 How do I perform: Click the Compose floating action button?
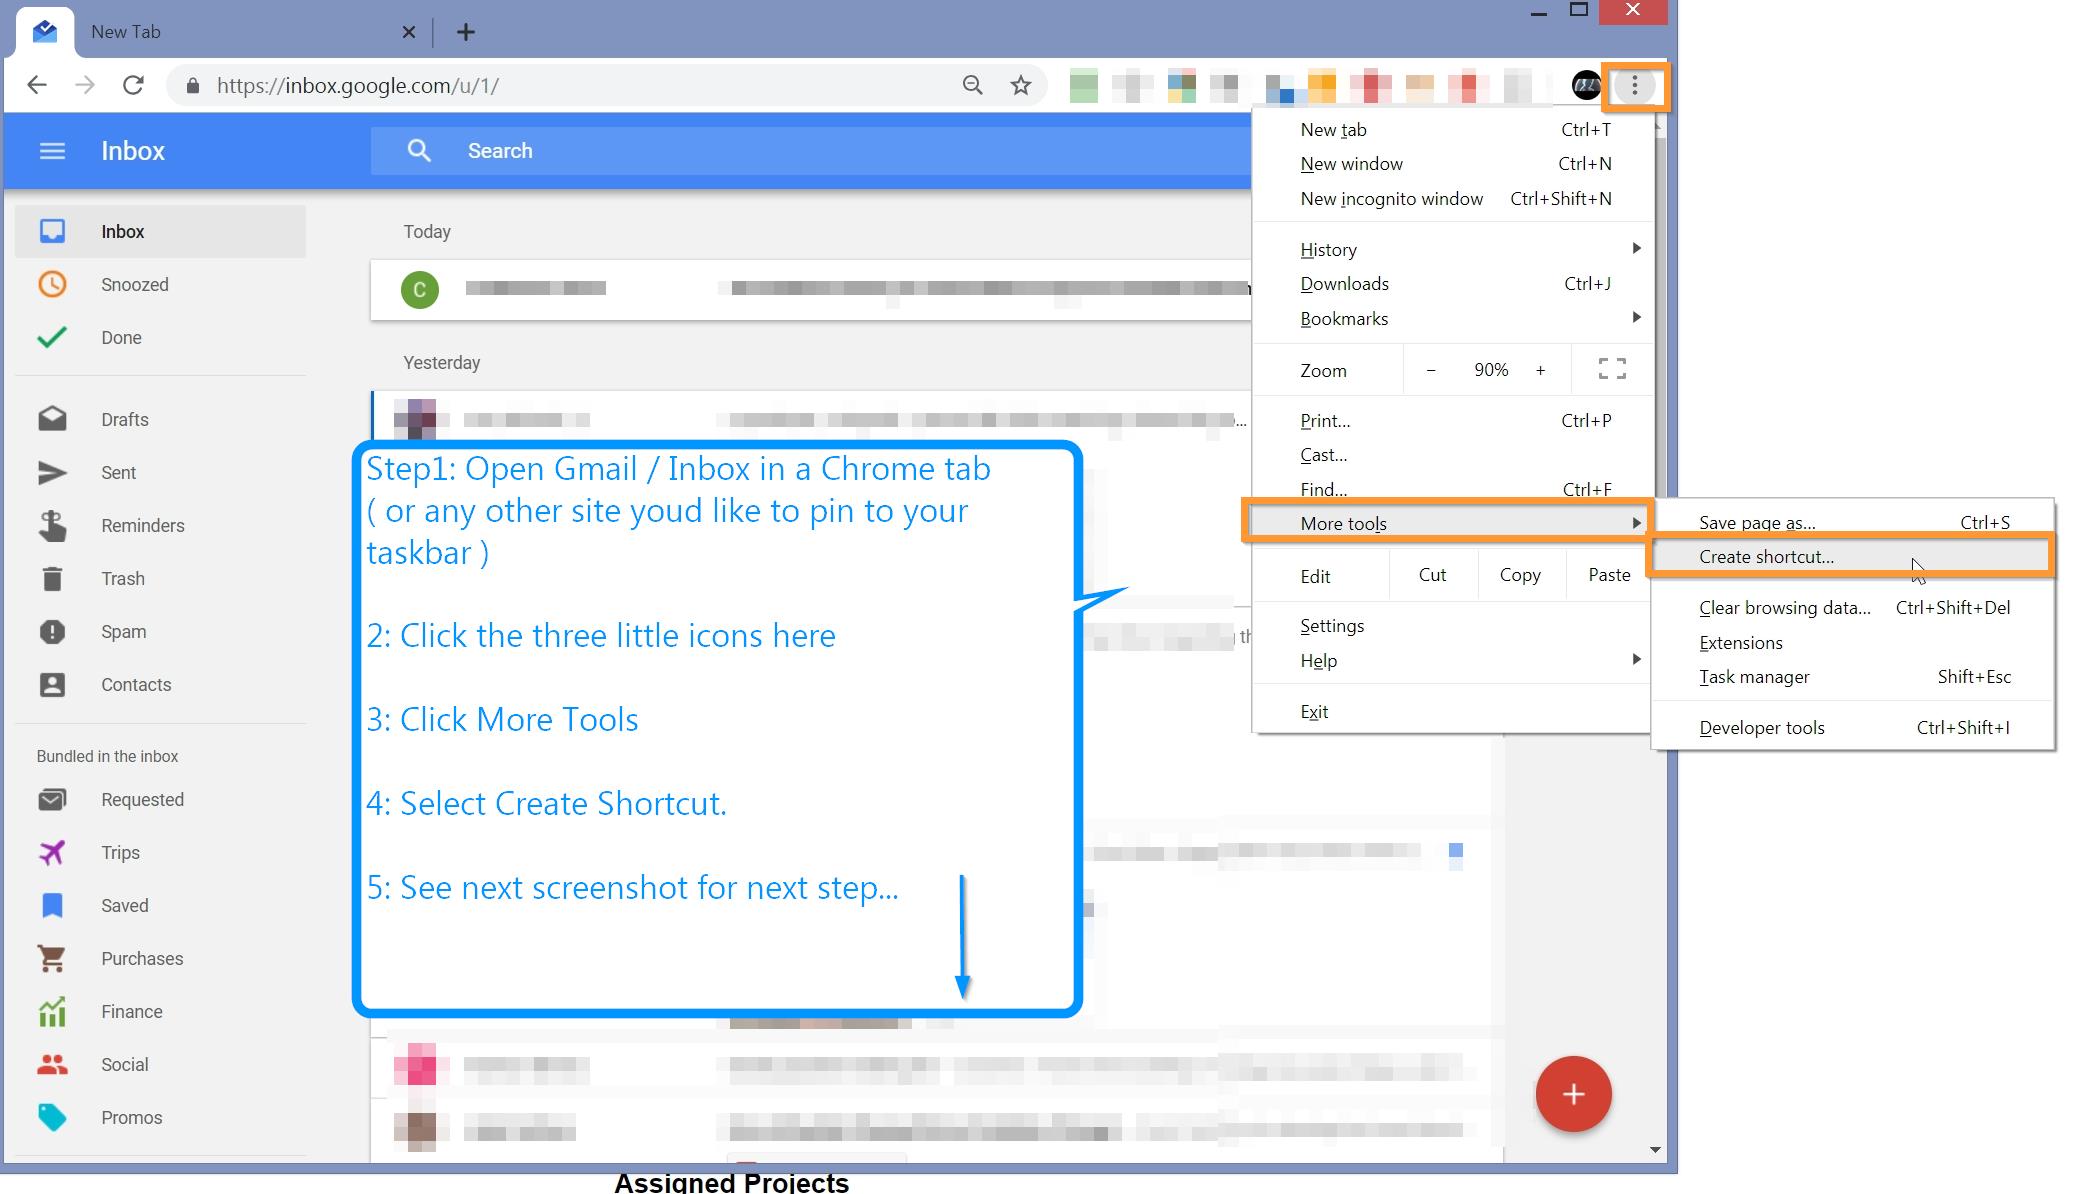point(1575,1094)
